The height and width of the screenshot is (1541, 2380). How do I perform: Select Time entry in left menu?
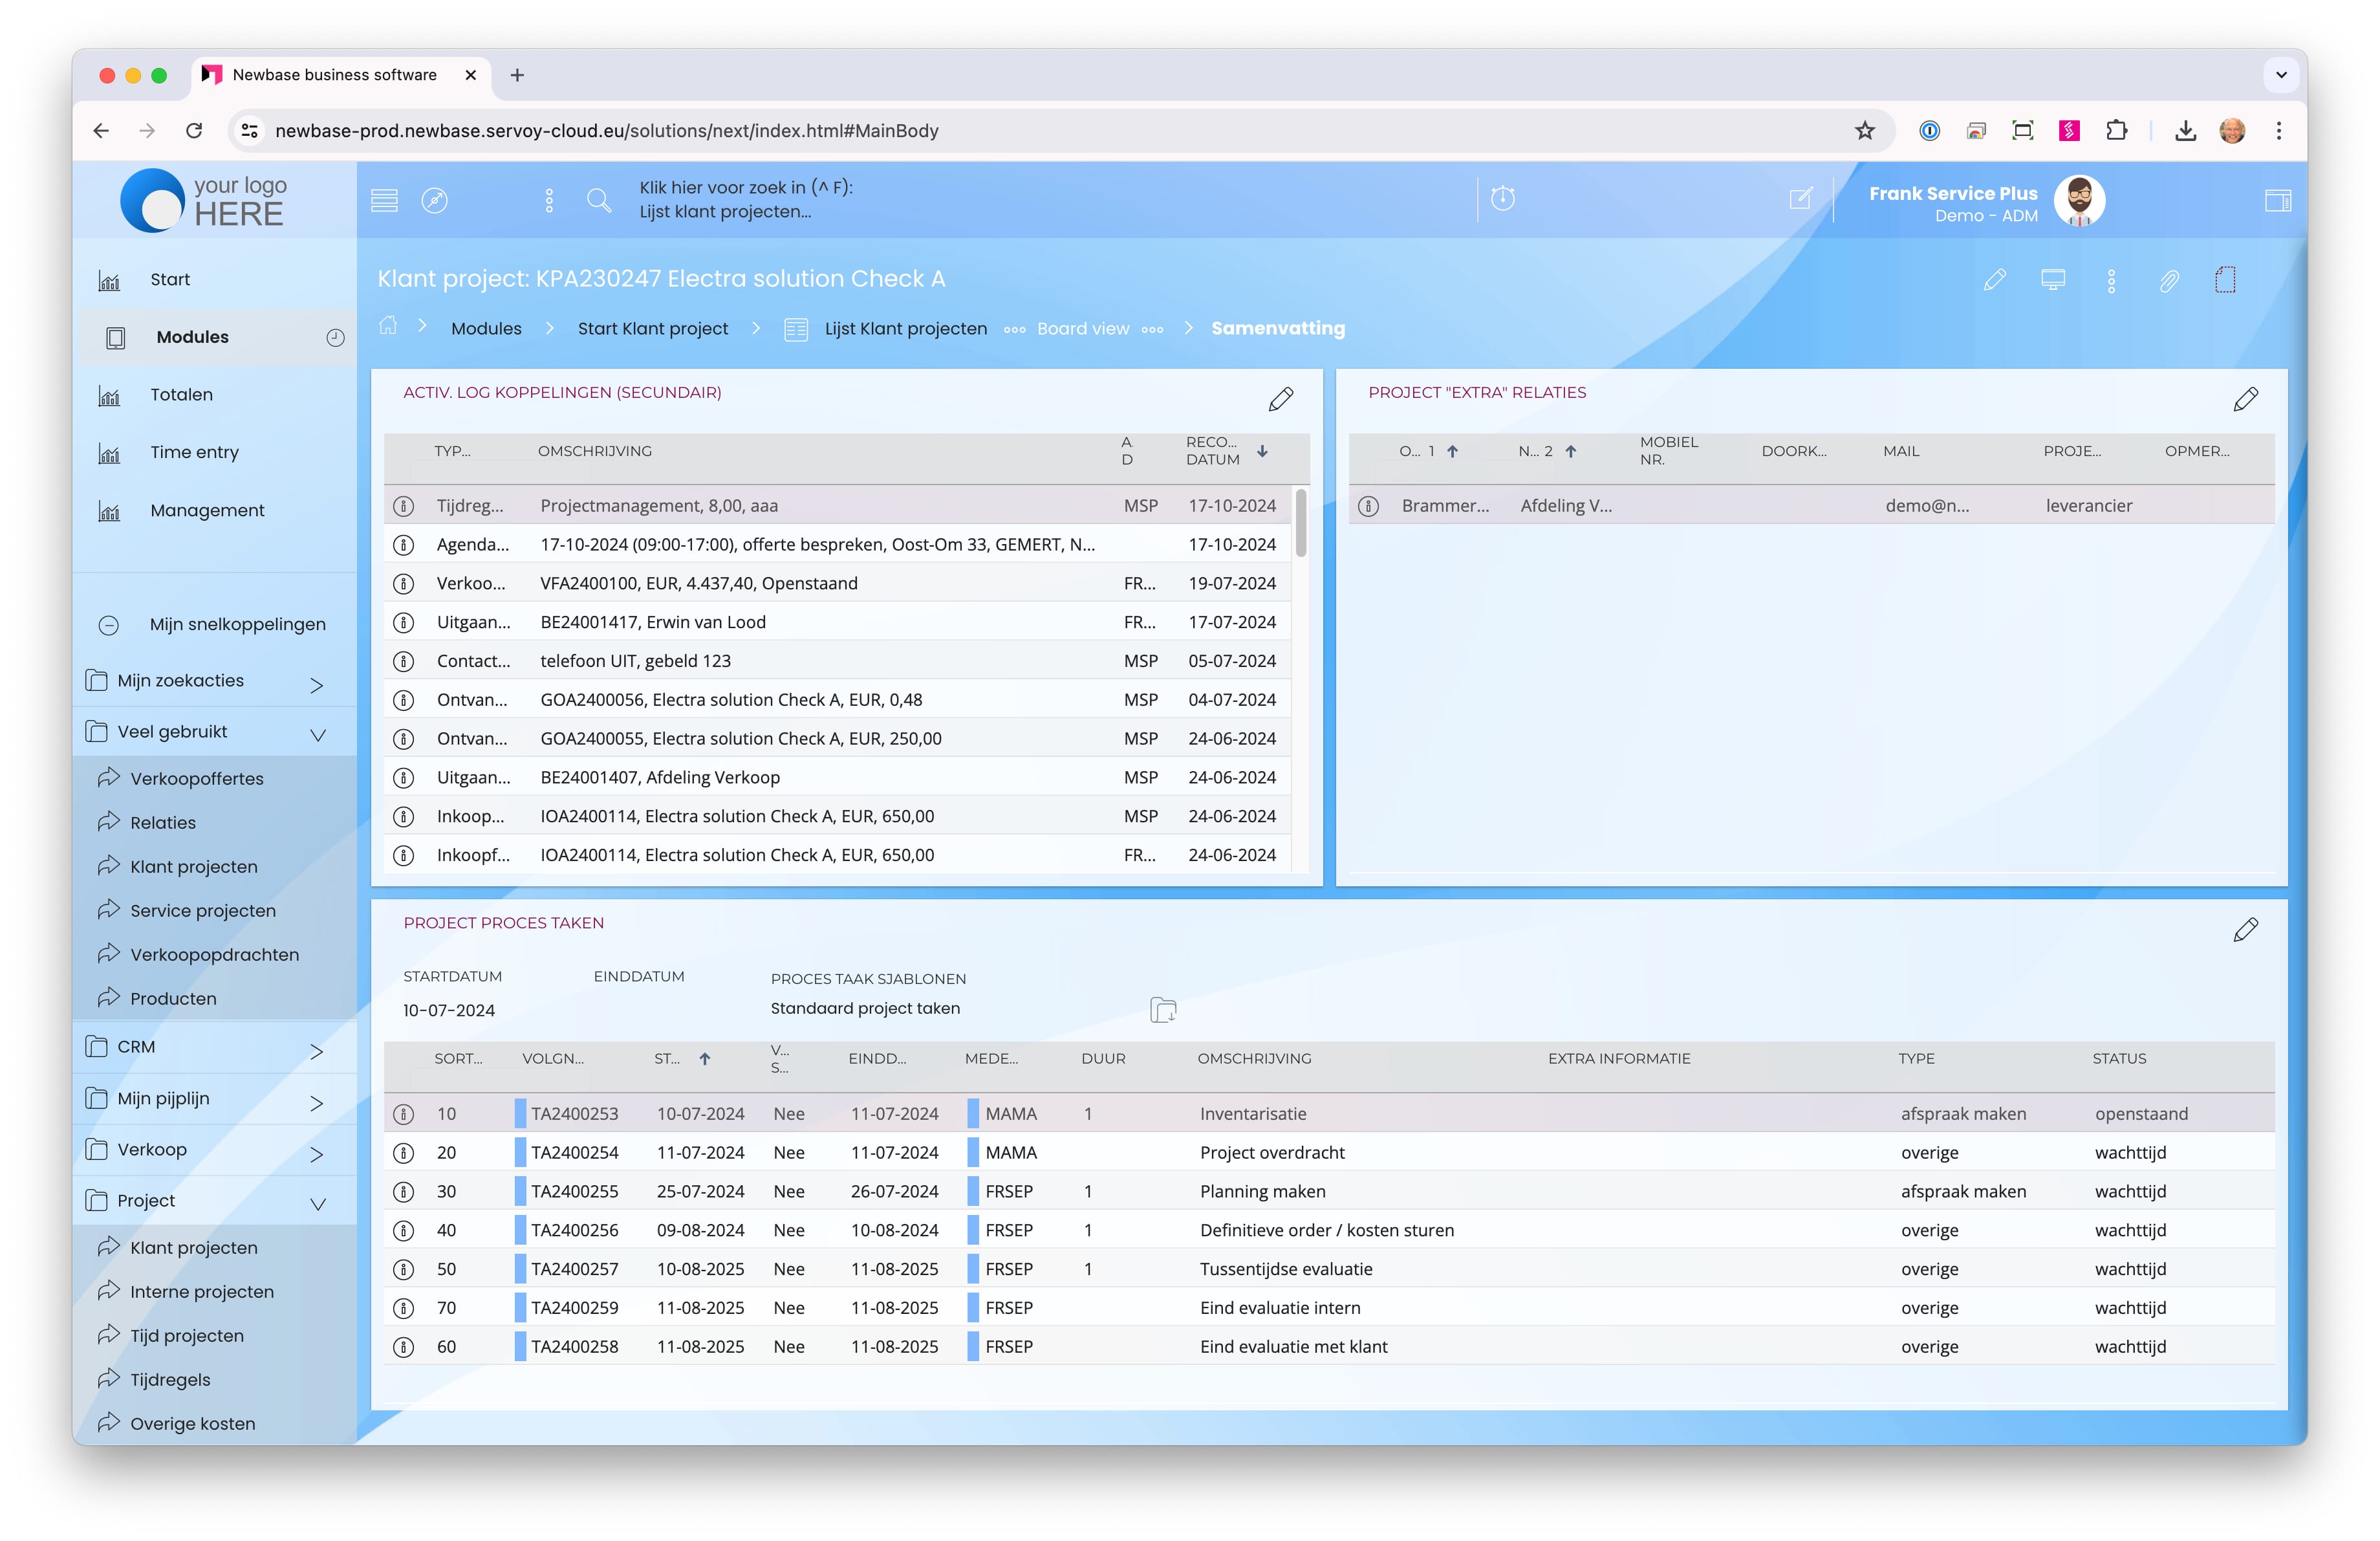tap(194, 452)
